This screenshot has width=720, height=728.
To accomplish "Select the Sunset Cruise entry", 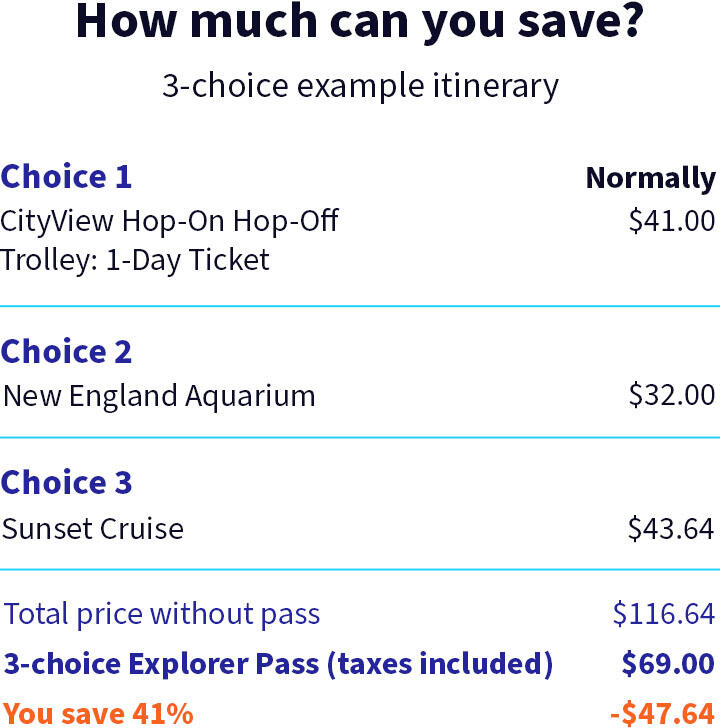I will [x=93, y=529].
